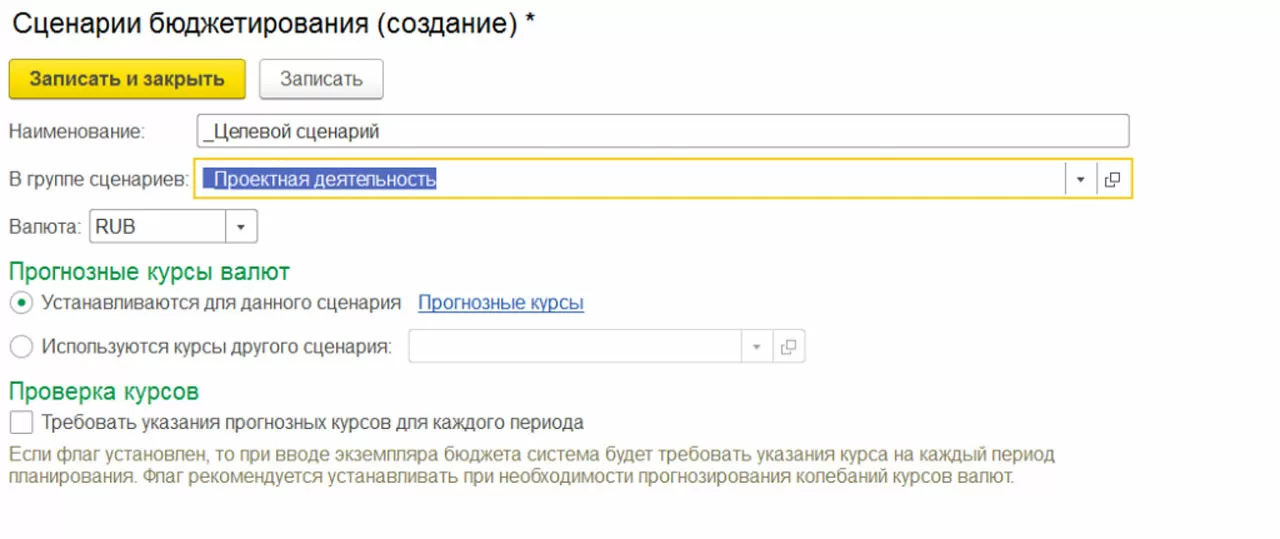
Task: Click the 'Наименование:' field label
Action: pyautogui.click(x=77, y=131)
